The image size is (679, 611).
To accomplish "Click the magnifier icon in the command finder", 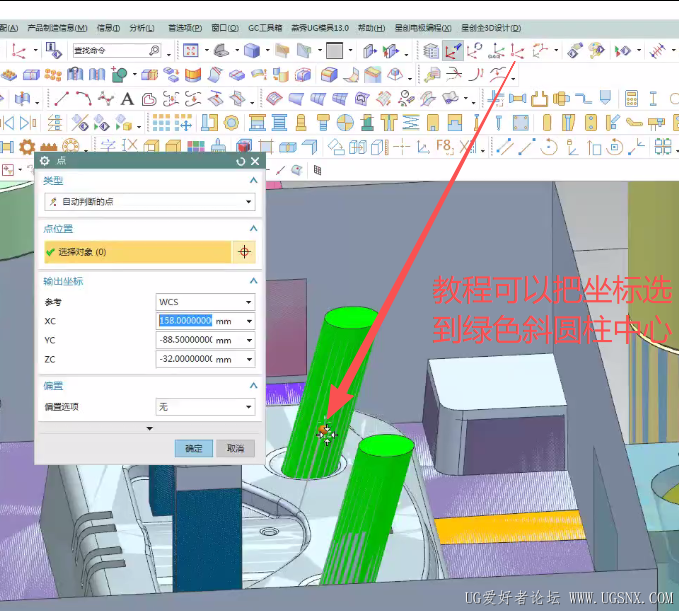I will 154,50.
